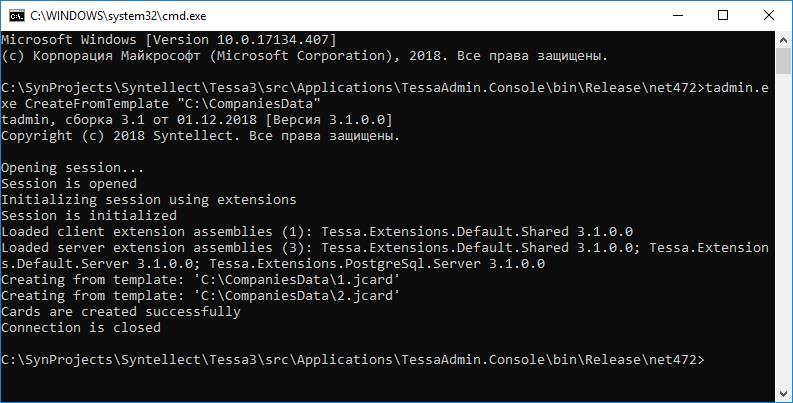Click the 'Connection is closed' line
Screen dimensions: 793x403
coord(81,327)
